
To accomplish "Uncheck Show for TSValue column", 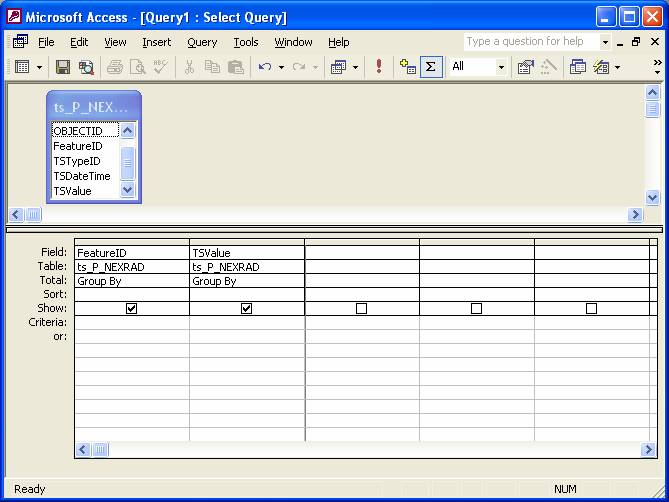I will [246, 308].
